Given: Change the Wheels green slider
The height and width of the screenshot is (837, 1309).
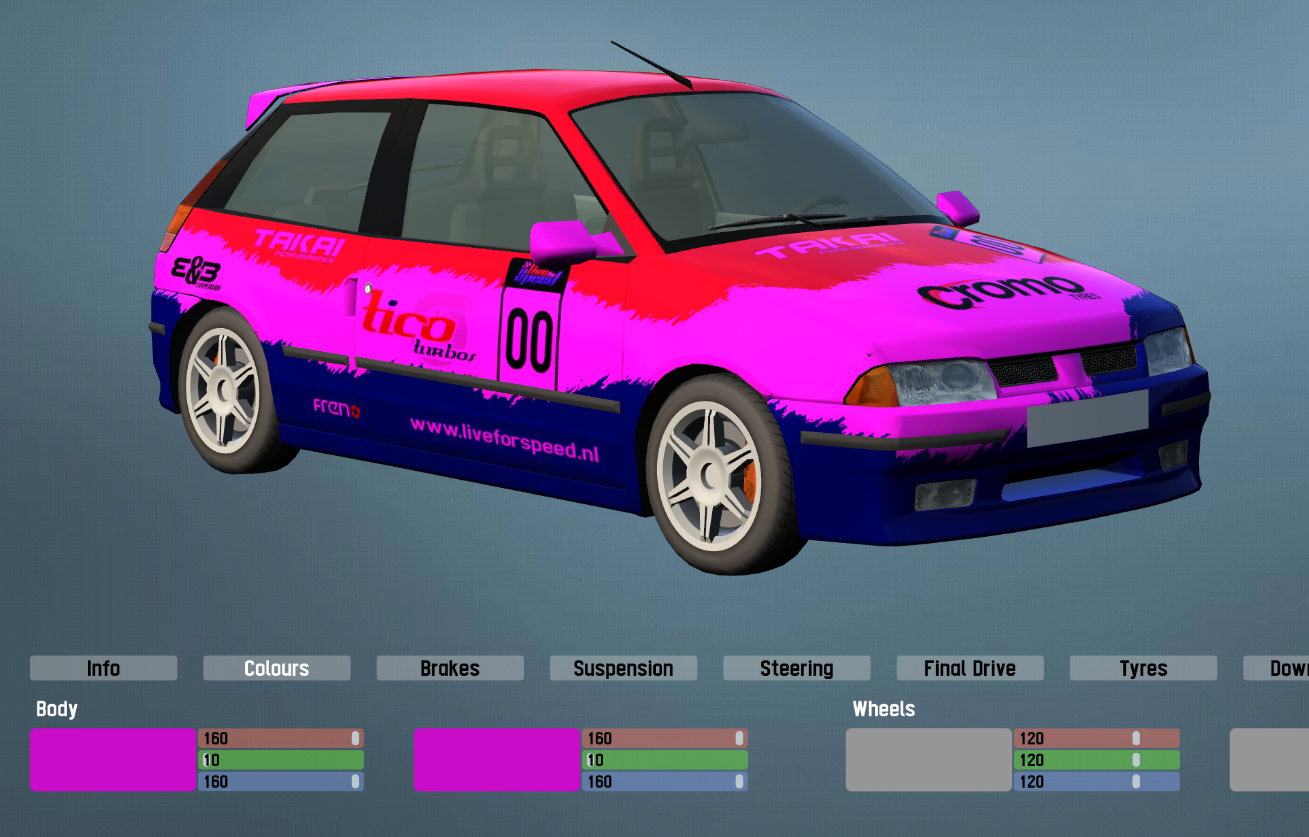Looking at the screenshot, I should (1097, 760).
